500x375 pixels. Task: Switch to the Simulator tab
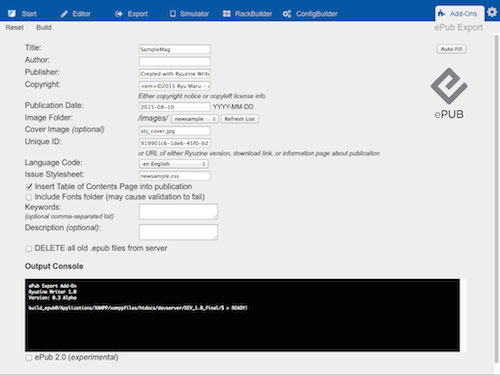189,14
